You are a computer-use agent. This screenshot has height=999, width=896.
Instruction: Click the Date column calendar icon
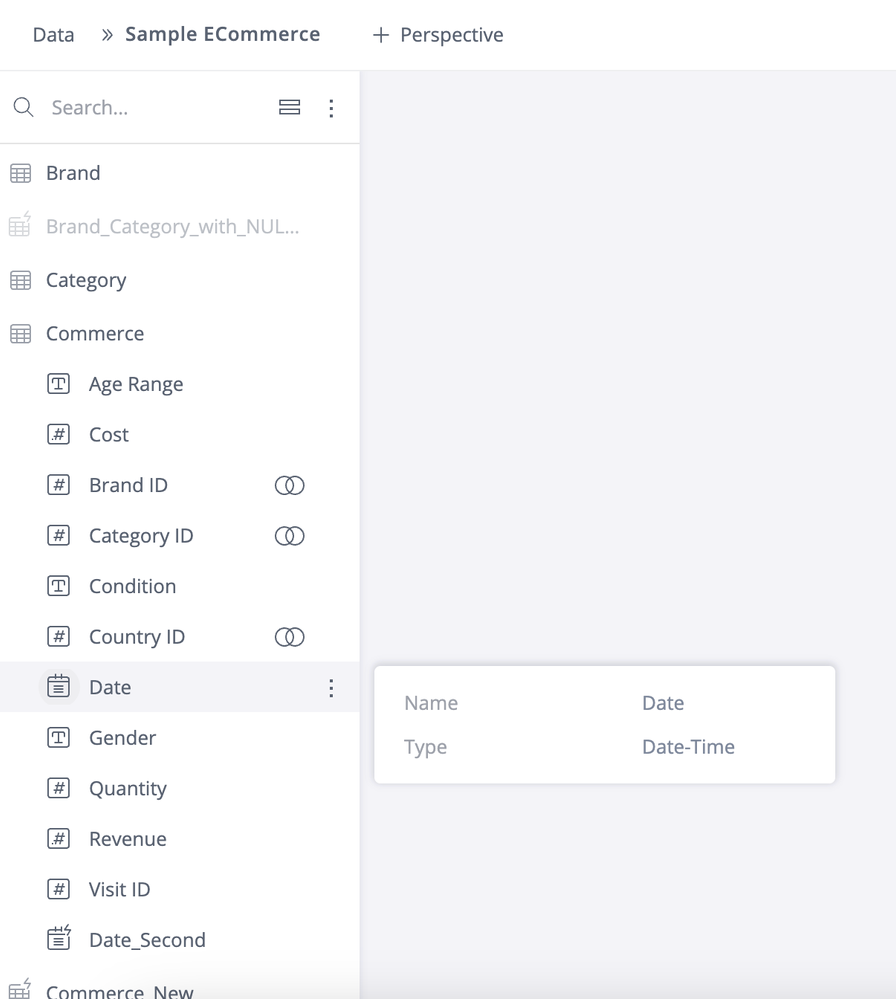[59, 687]
